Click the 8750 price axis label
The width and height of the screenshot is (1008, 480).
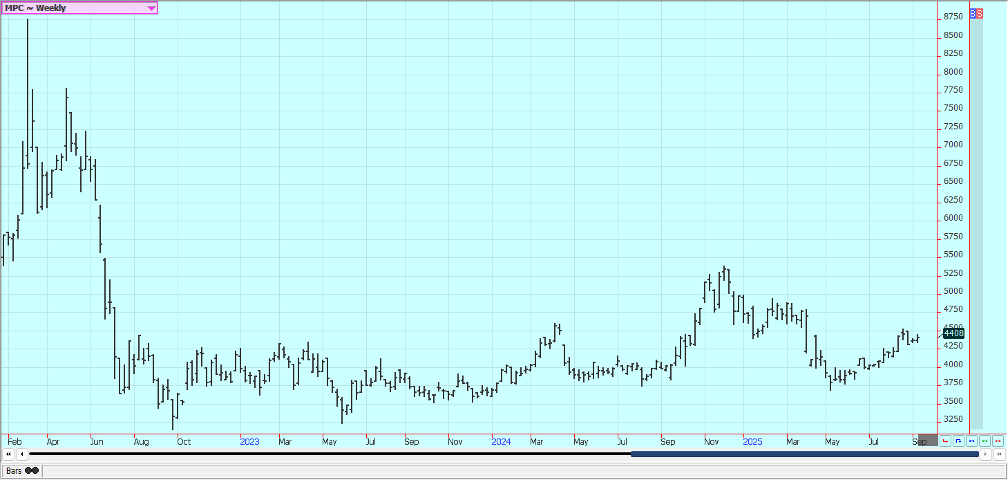pyautogui.click(x=953, y=17)
